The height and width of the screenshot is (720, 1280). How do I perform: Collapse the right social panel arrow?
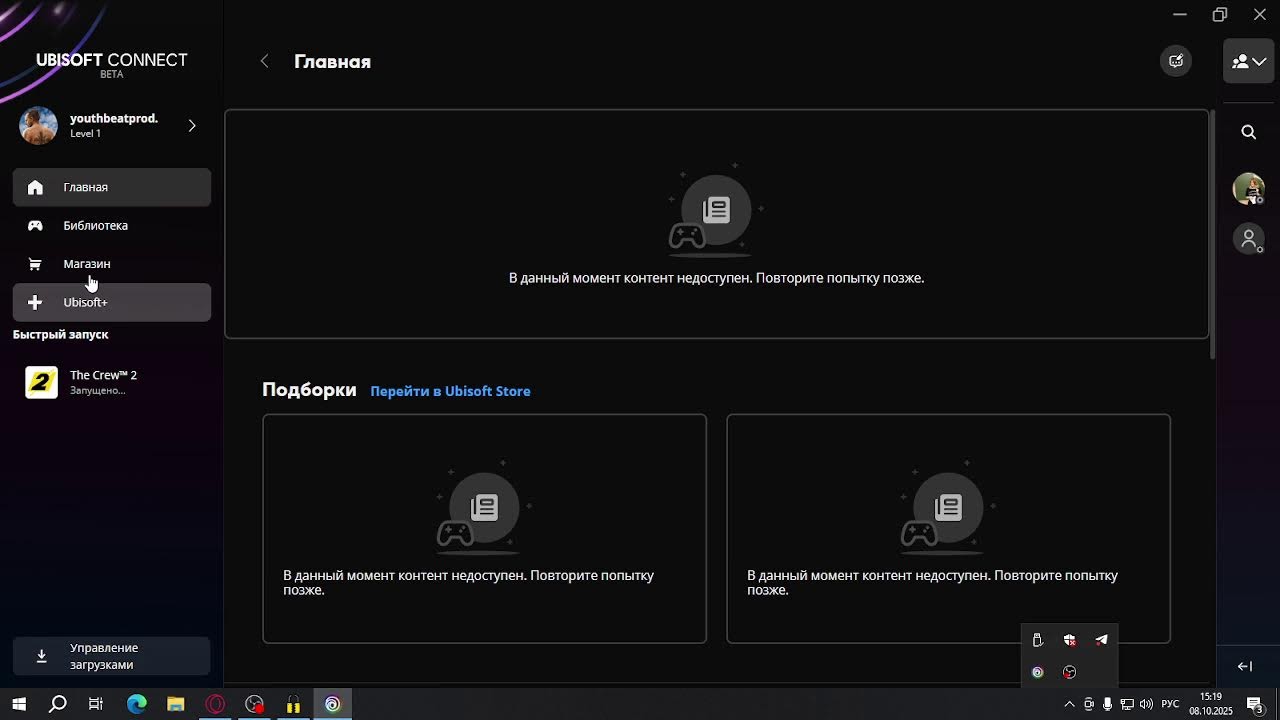[x=1245, y=666]
